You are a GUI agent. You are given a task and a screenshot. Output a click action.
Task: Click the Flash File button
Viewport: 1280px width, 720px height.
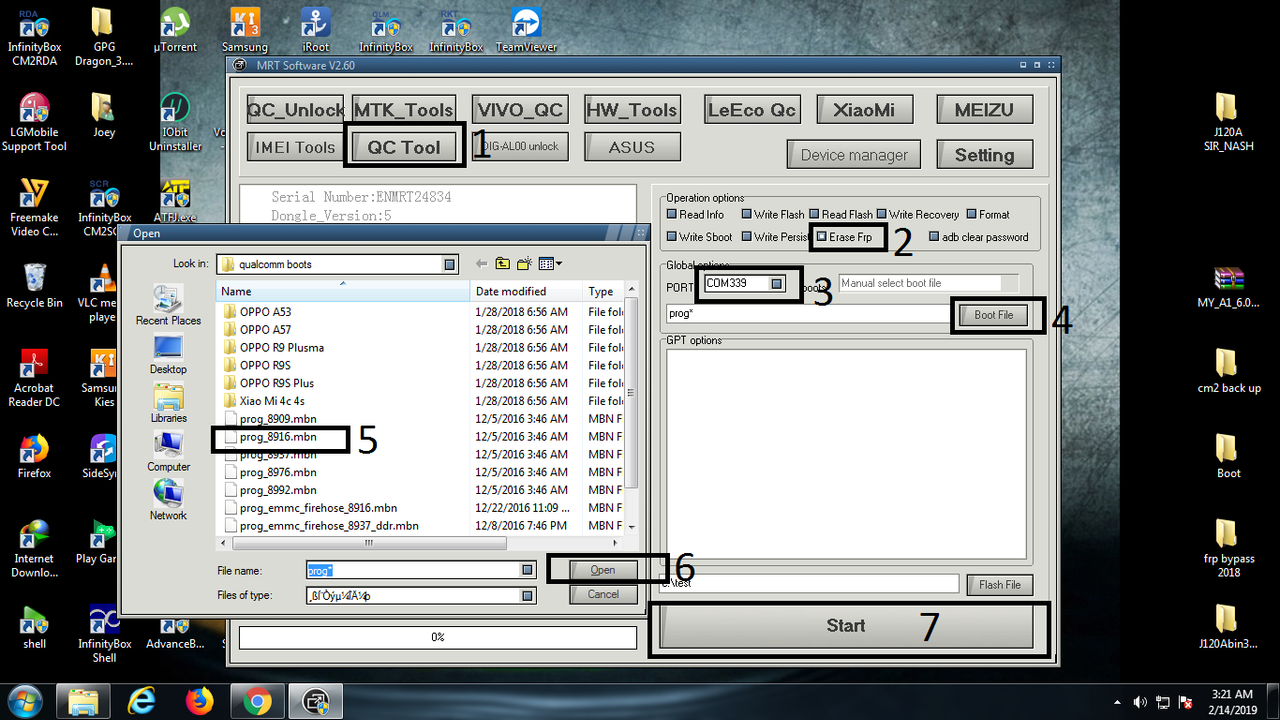1000,585
